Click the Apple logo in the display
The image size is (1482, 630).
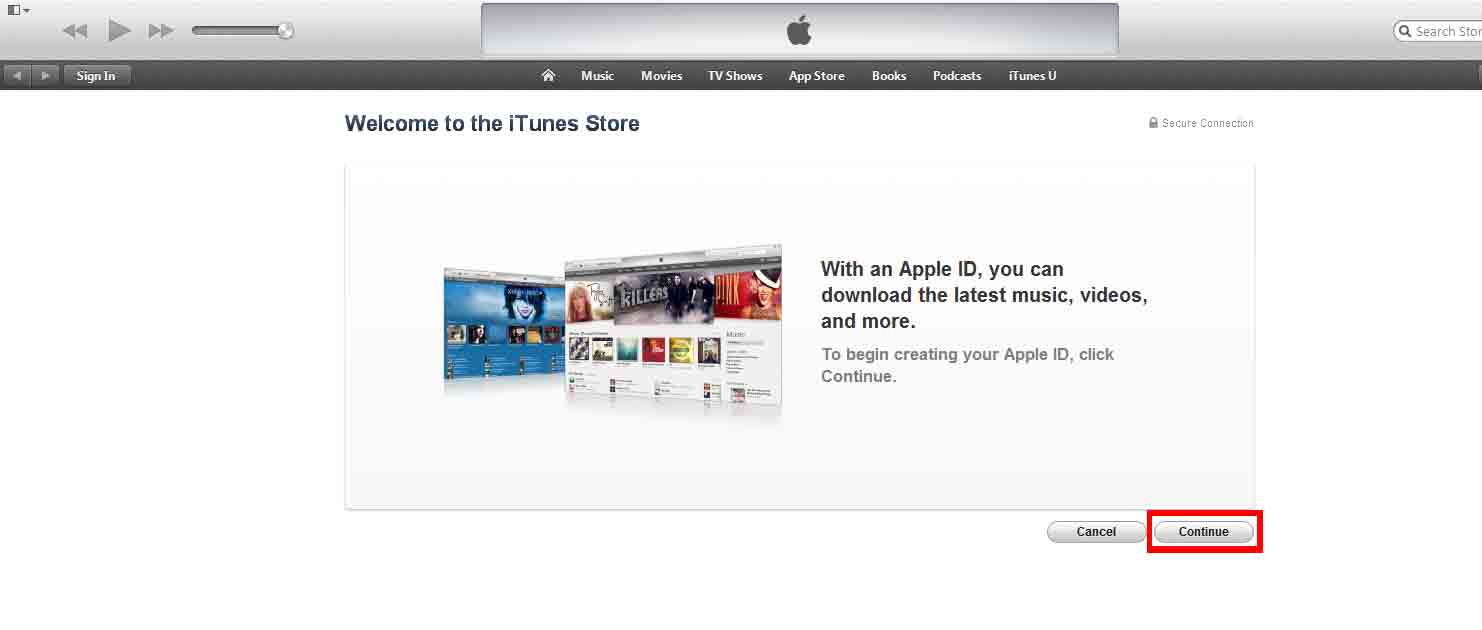[x=799, y=31]
